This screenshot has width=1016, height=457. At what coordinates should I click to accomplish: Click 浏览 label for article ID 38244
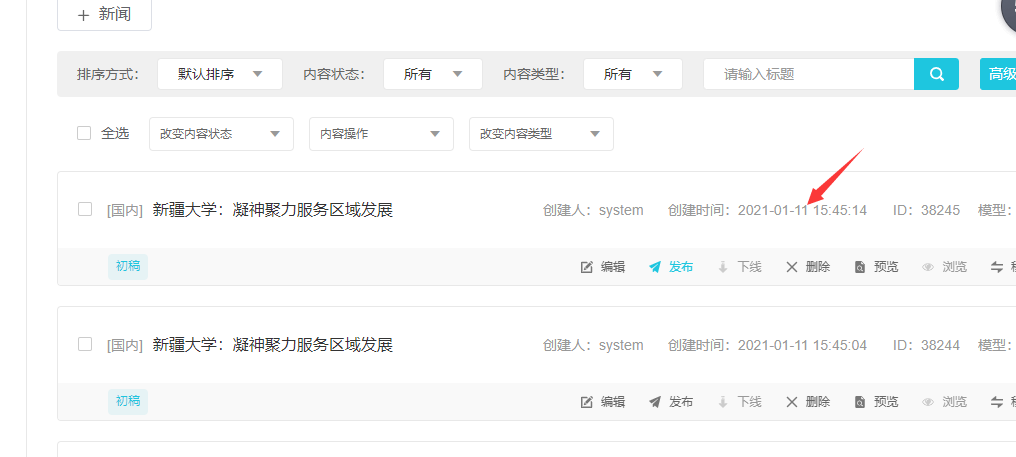click(954, 403)
